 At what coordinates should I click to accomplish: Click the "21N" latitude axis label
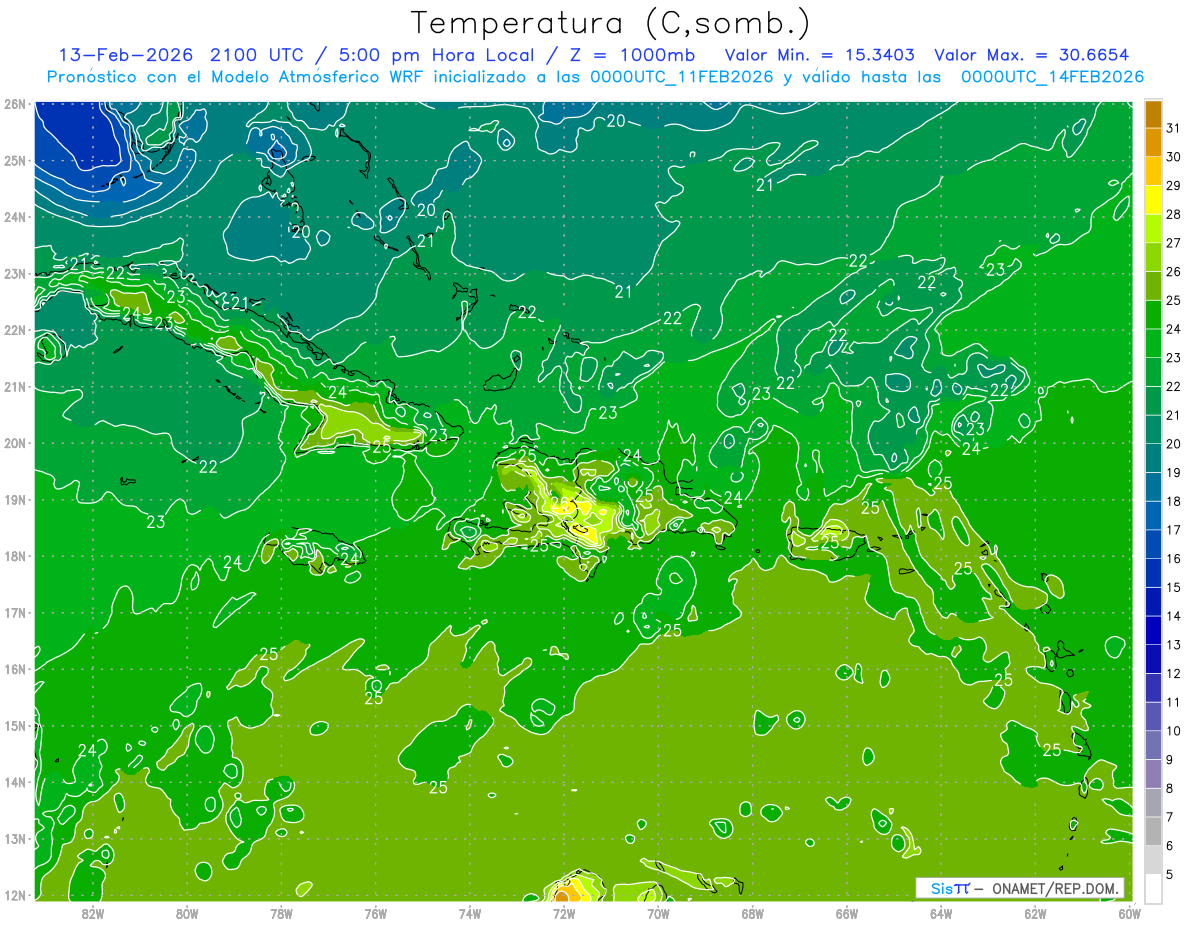14,387
